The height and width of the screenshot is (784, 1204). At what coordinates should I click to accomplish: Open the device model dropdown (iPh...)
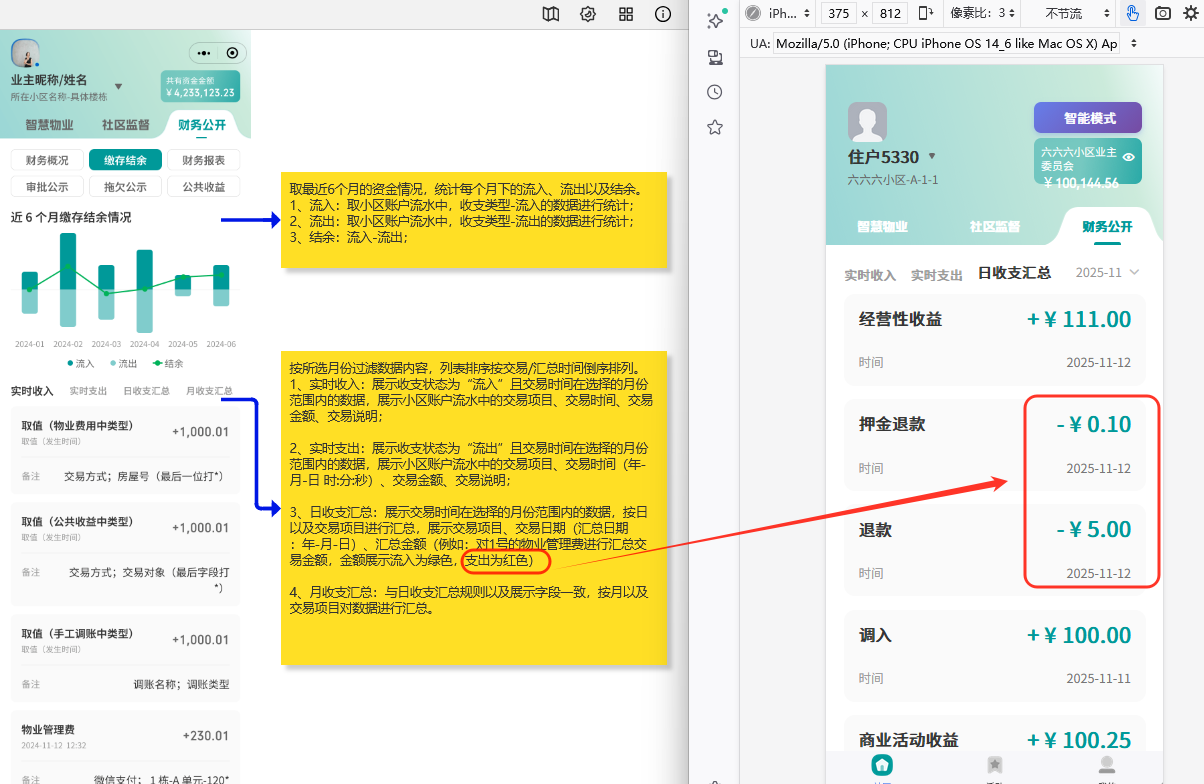point(790,13)
